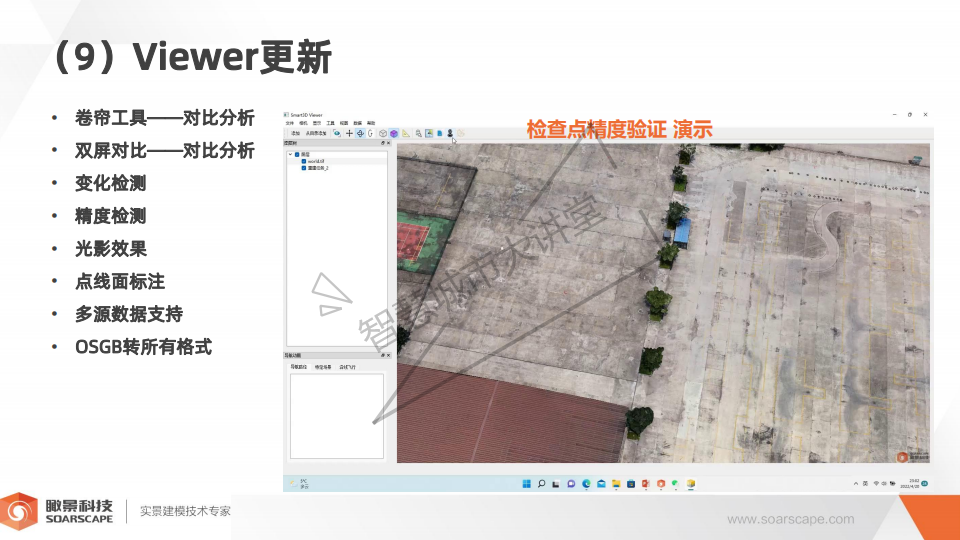
Task: Click the purple solid cube icon
Action: point(394,133)
